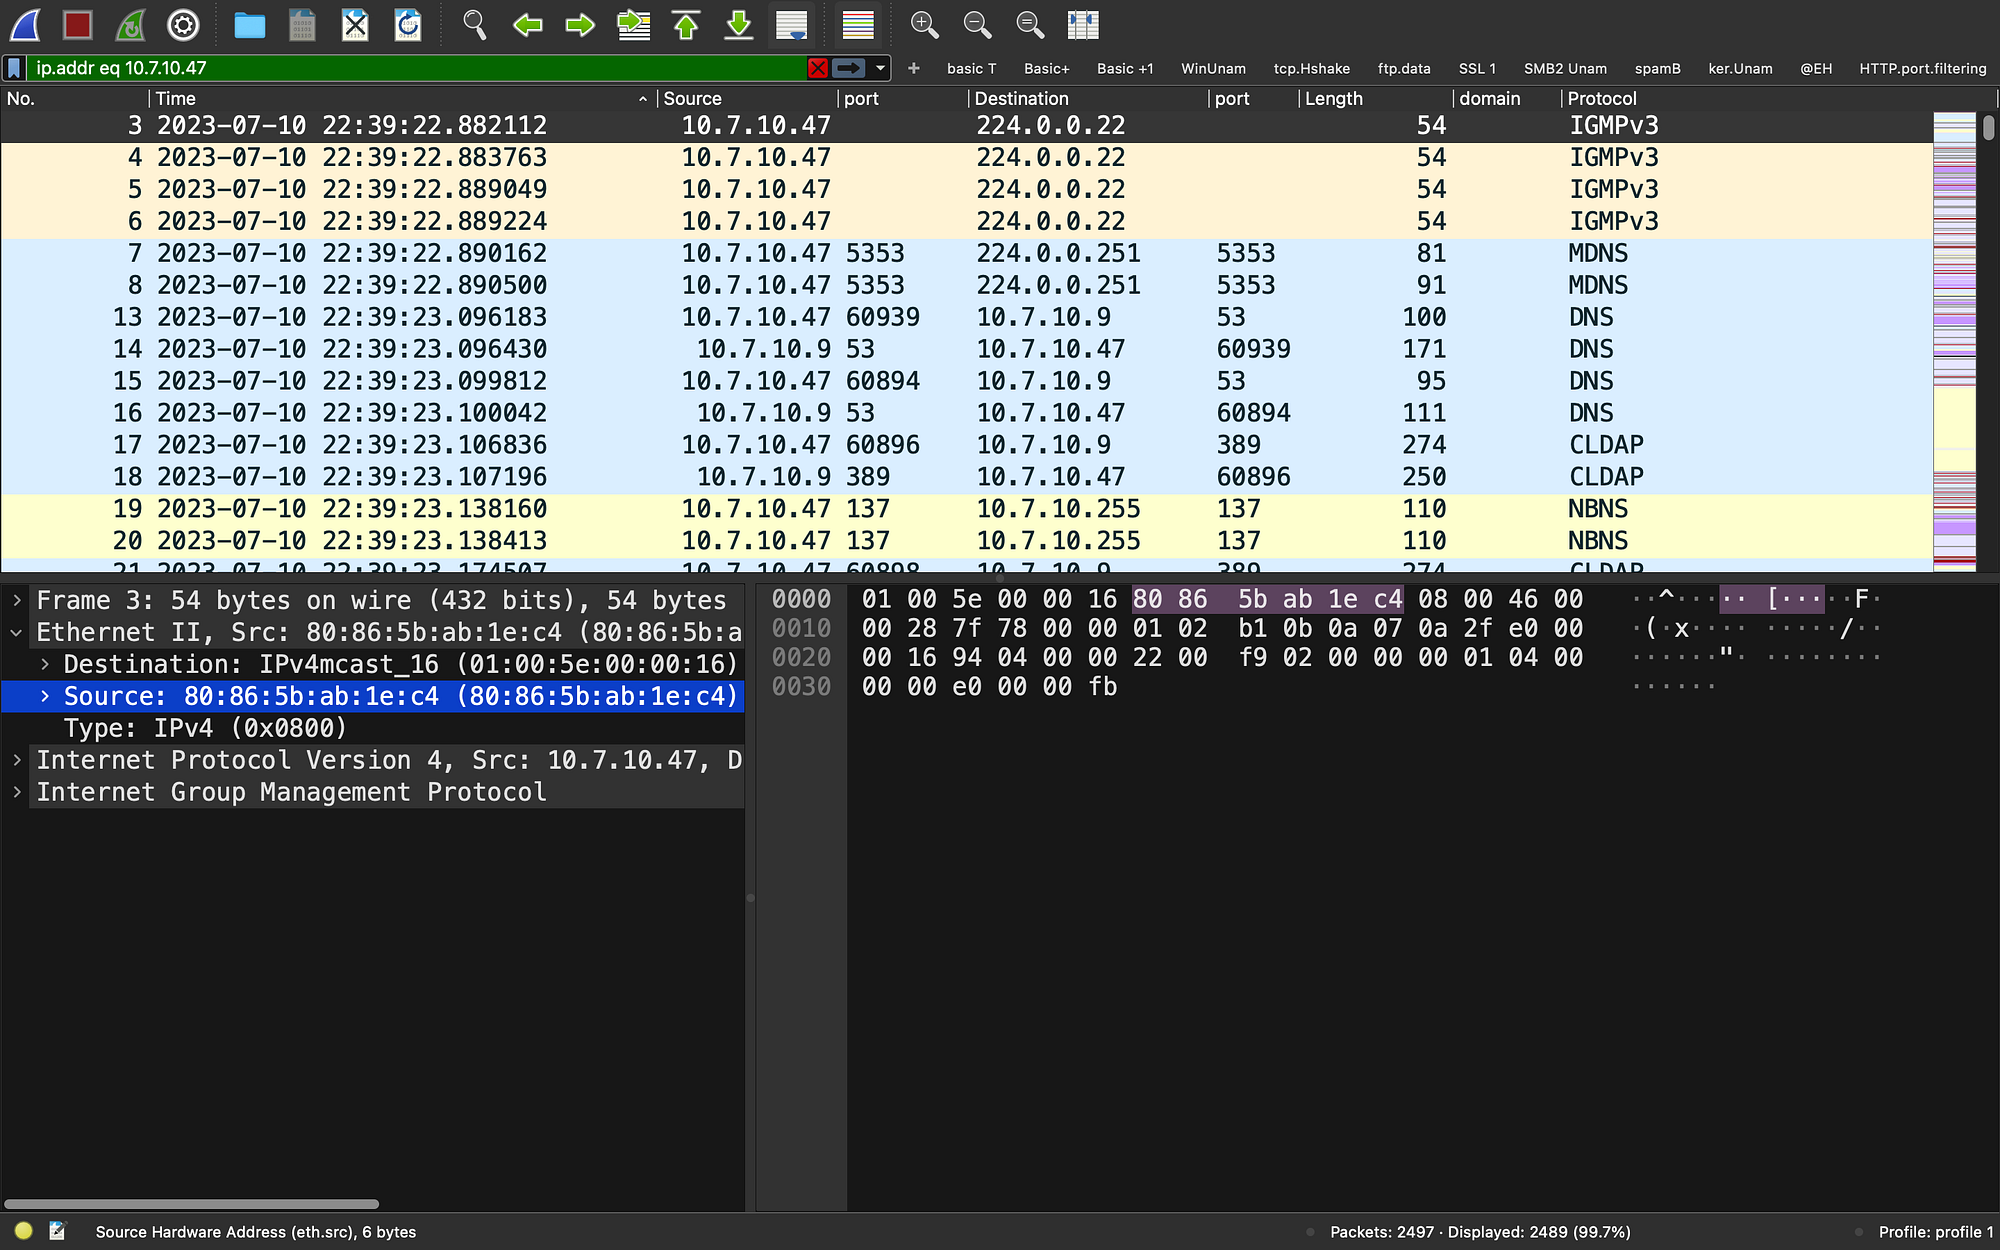Viewport: 2000px width, 1250px height.
Task: Apply the 'Basic+' filter button
Action: pyautogui.click(x=1046, y=68)
